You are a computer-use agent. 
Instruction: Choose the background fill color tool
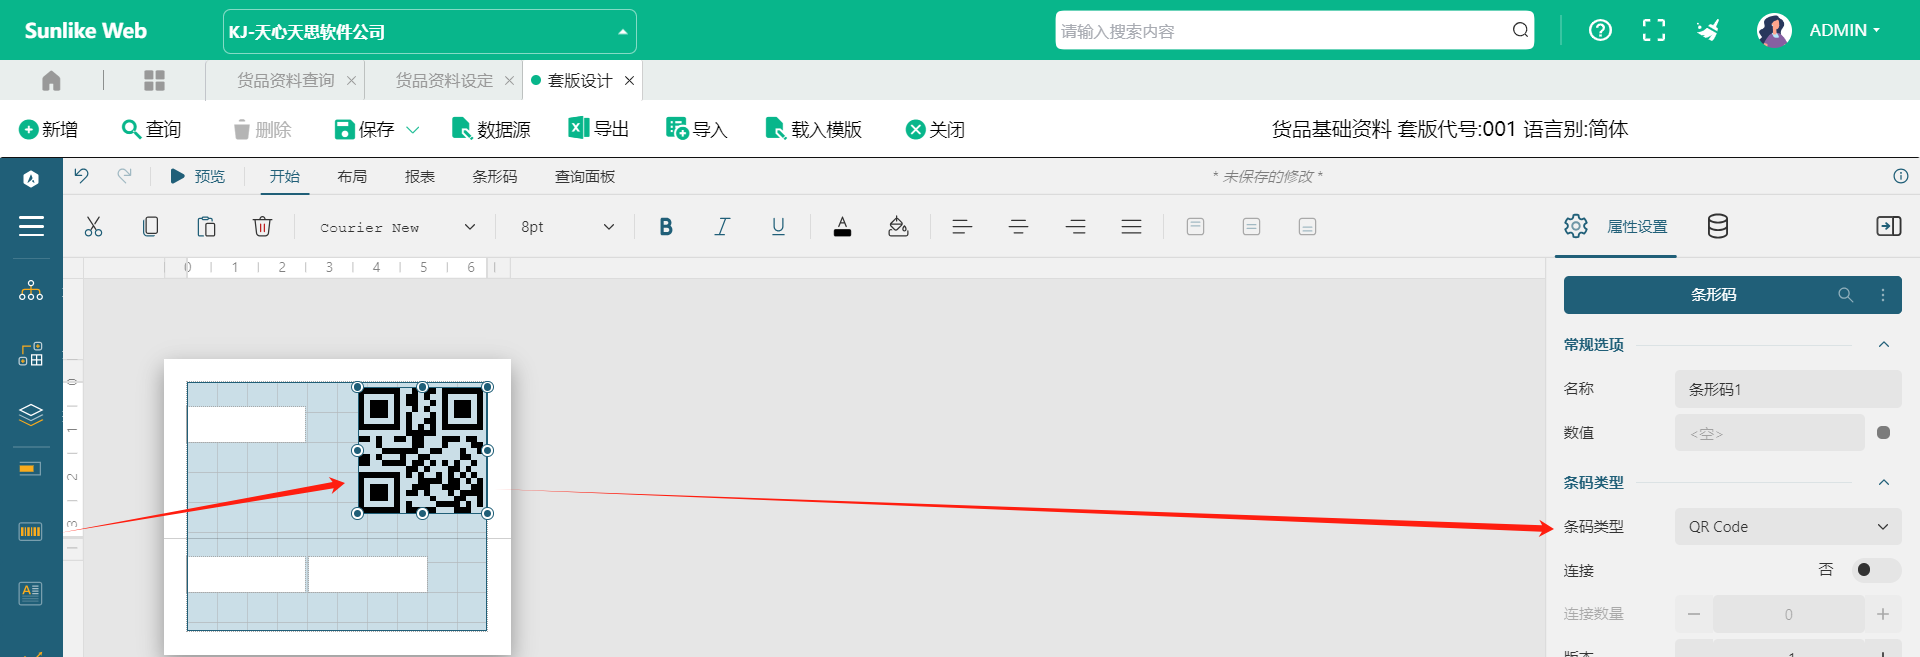898,227
